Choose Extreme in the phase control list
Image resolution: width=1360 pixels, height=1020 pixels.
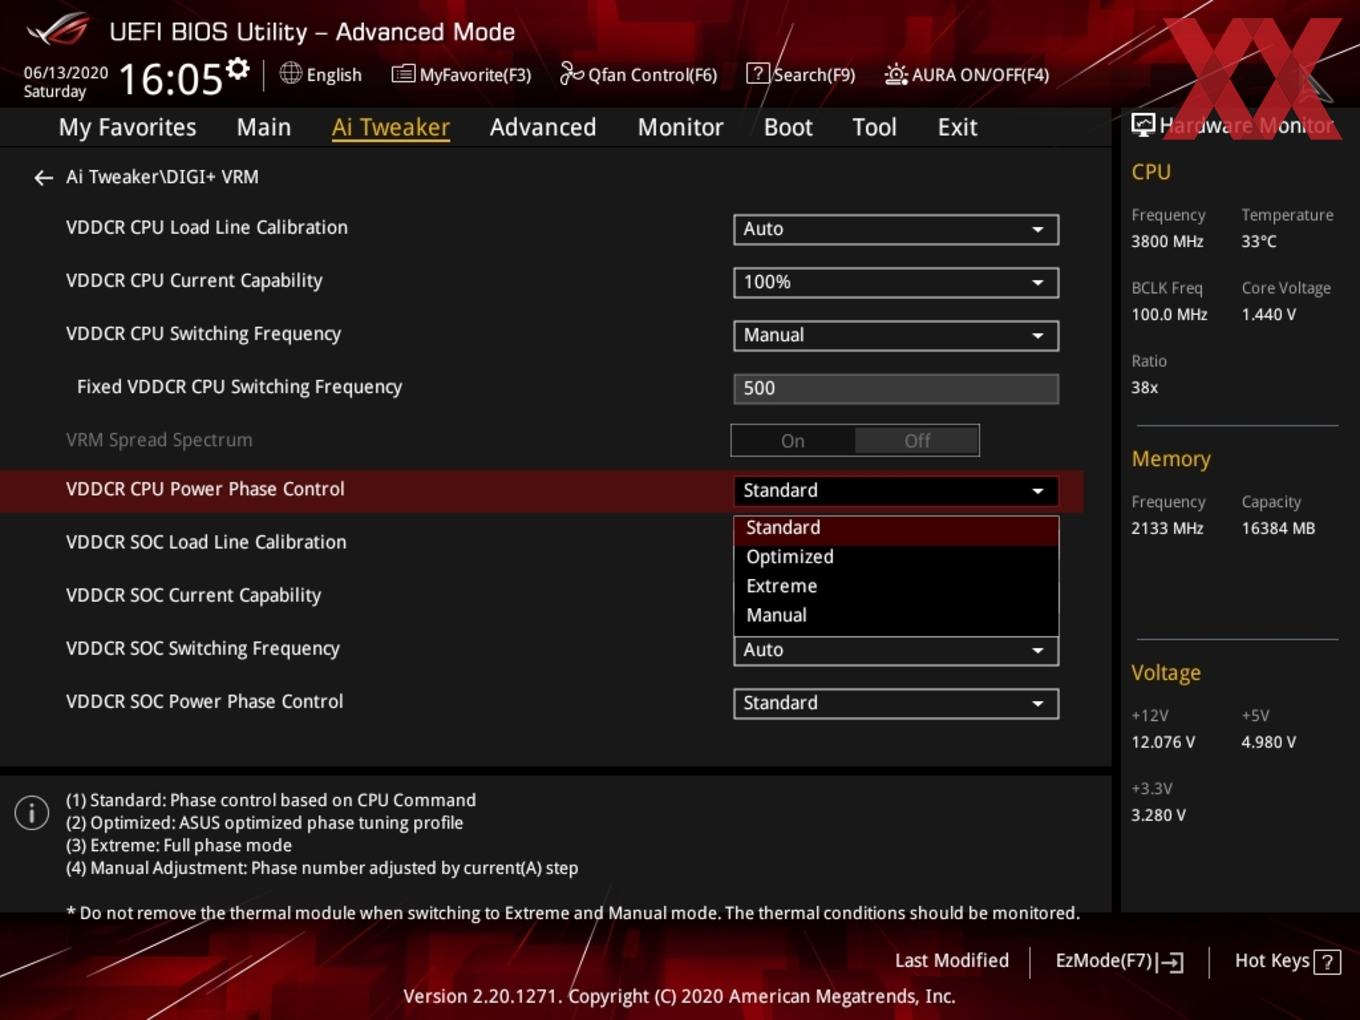(896, 586)
